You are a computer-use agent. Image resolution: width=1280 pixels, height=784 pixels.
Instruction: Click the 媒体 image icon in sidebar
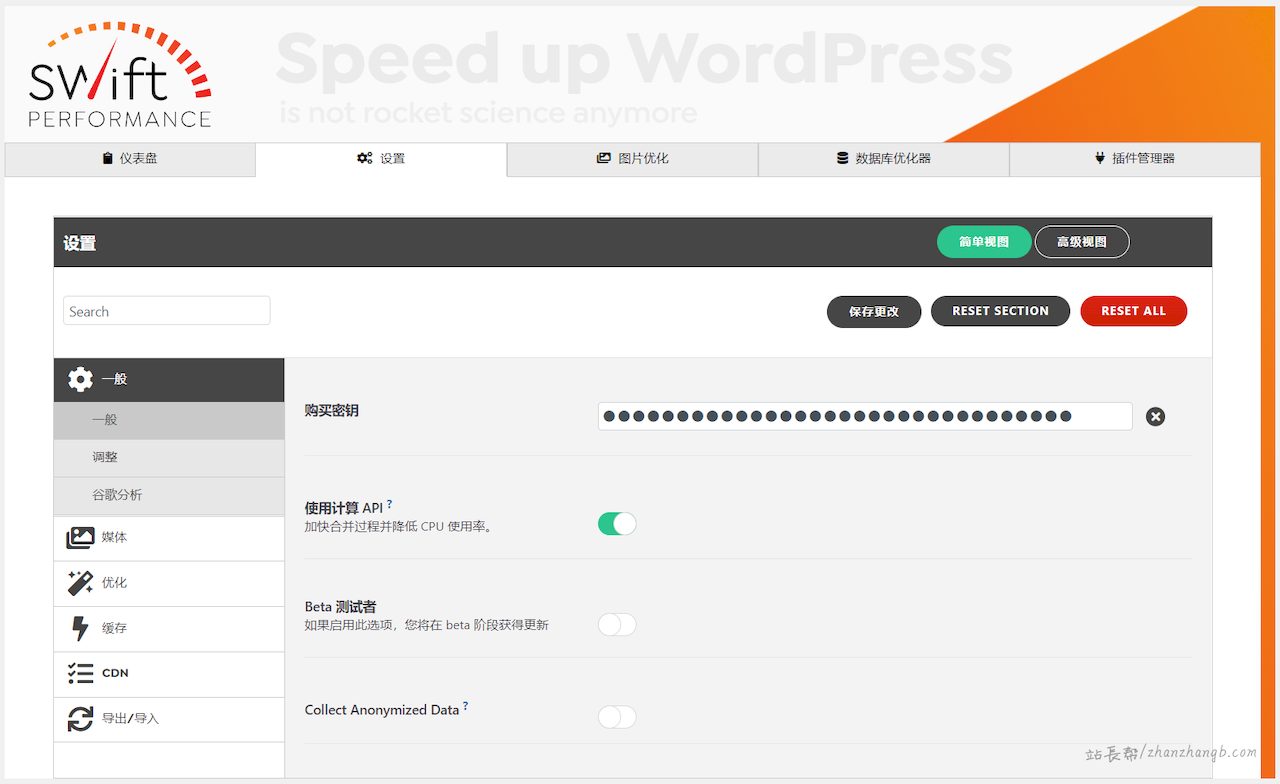tap(80, 538)
